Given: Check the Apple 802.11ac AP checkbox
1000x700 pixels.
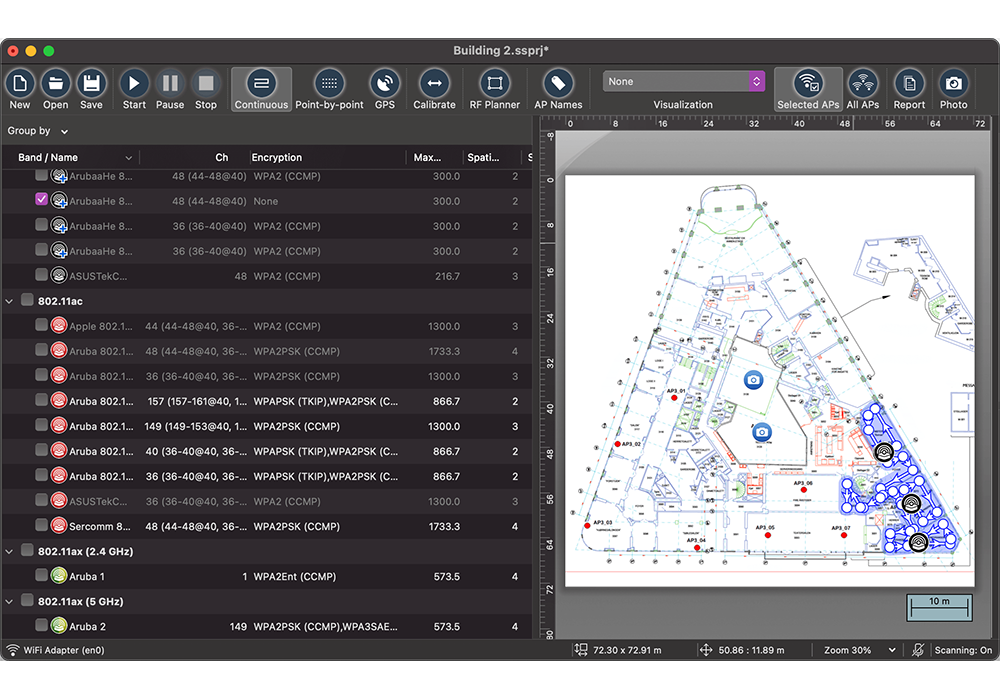Looking at the screenshot, I should click(41, 325).
